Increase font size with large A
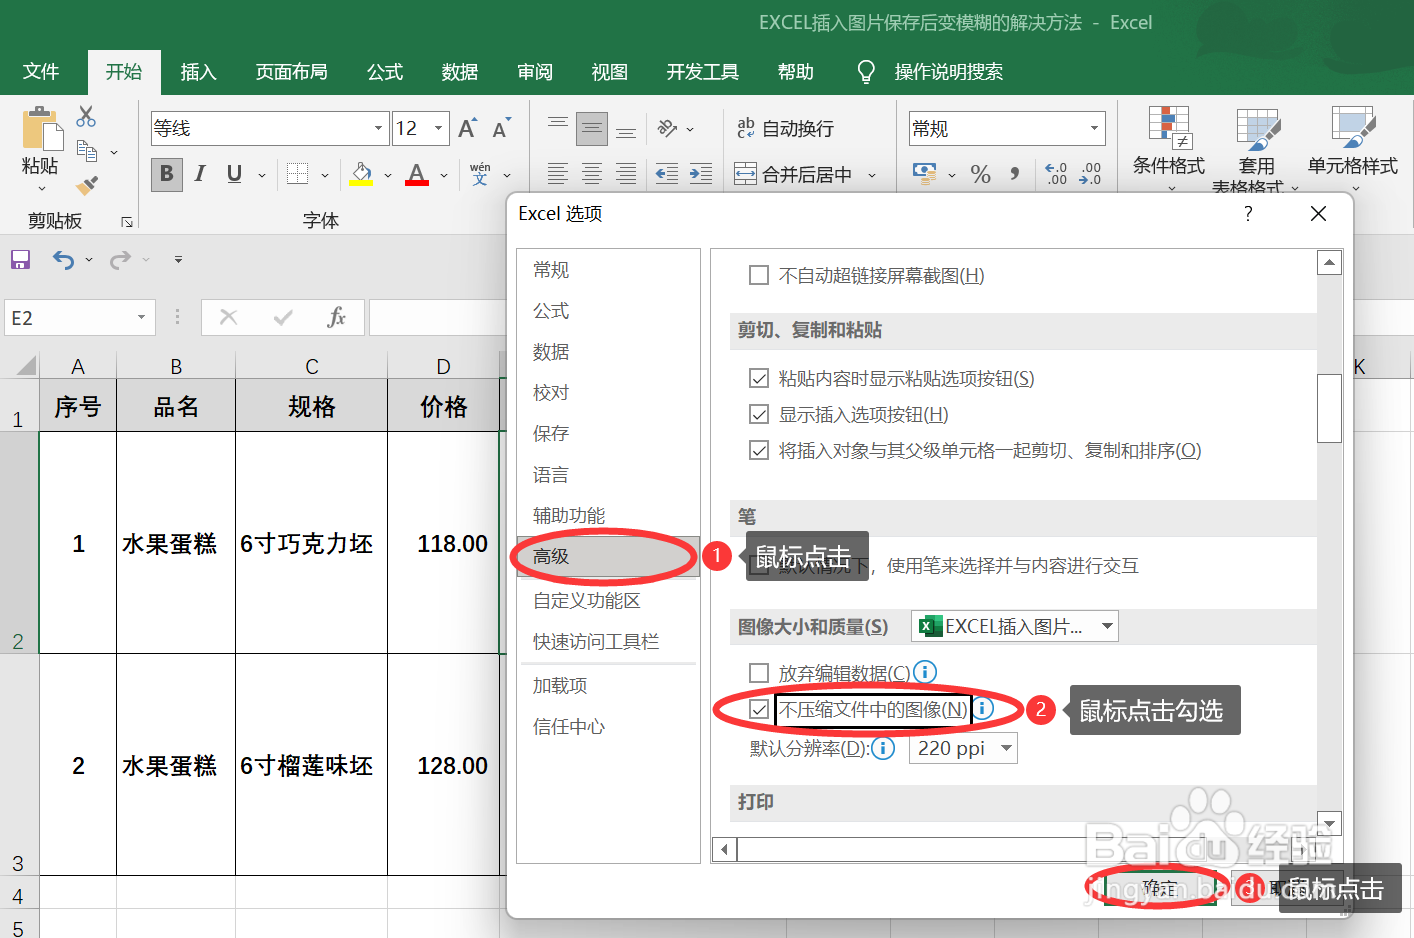Viewport: 1414px width, 938px height. 467,128
